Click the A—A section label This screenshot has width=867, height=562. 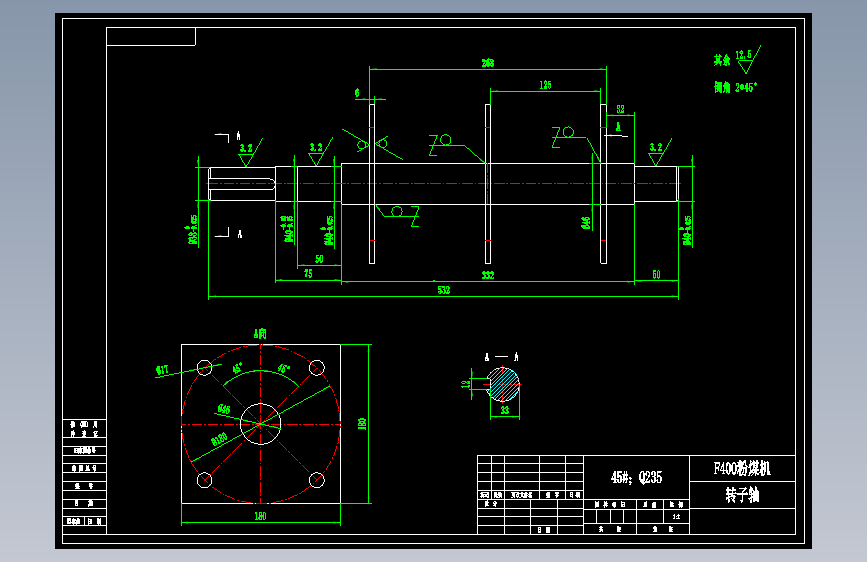502,357
